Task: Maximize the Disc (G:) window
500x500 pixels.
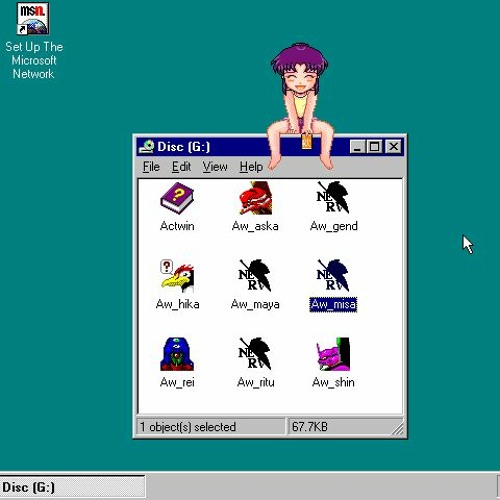Action: [374, 146]
